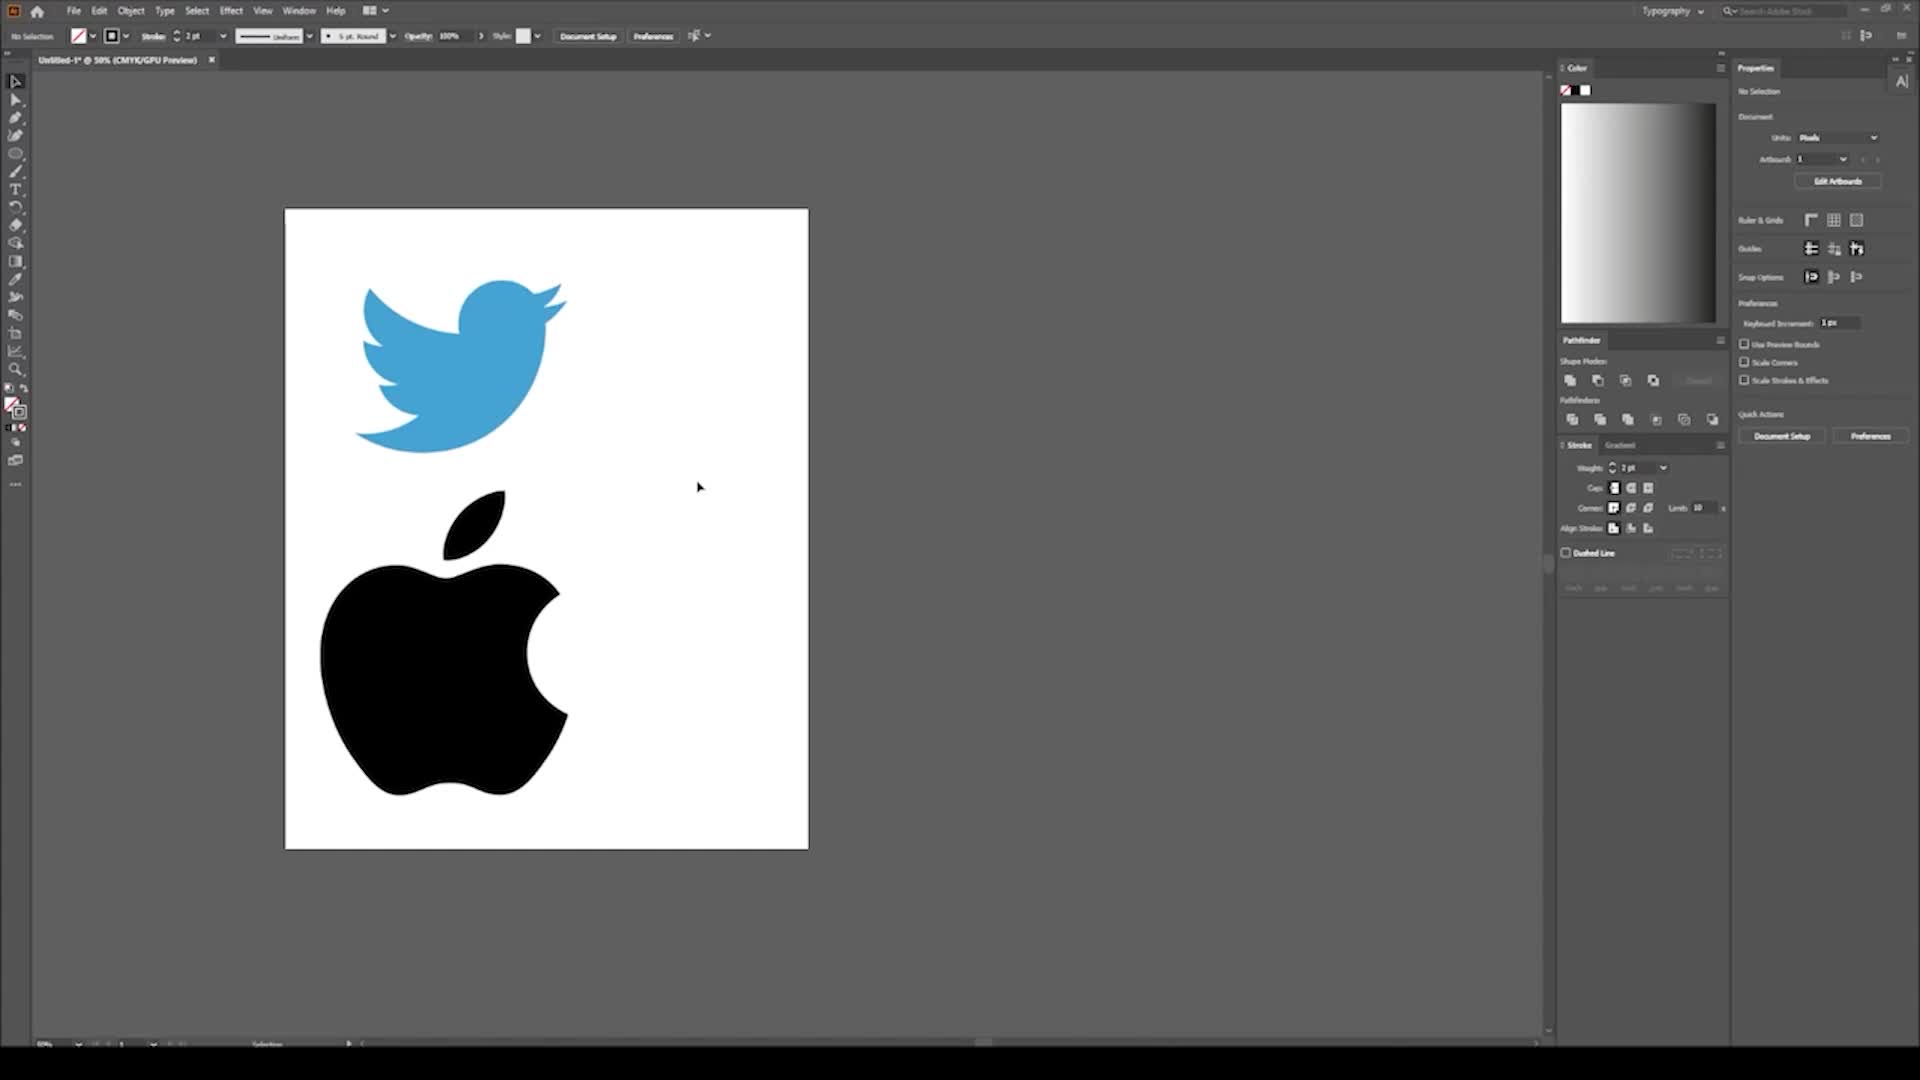
Task: Click white swatch in Color panel
Action: pos(1585,91)
